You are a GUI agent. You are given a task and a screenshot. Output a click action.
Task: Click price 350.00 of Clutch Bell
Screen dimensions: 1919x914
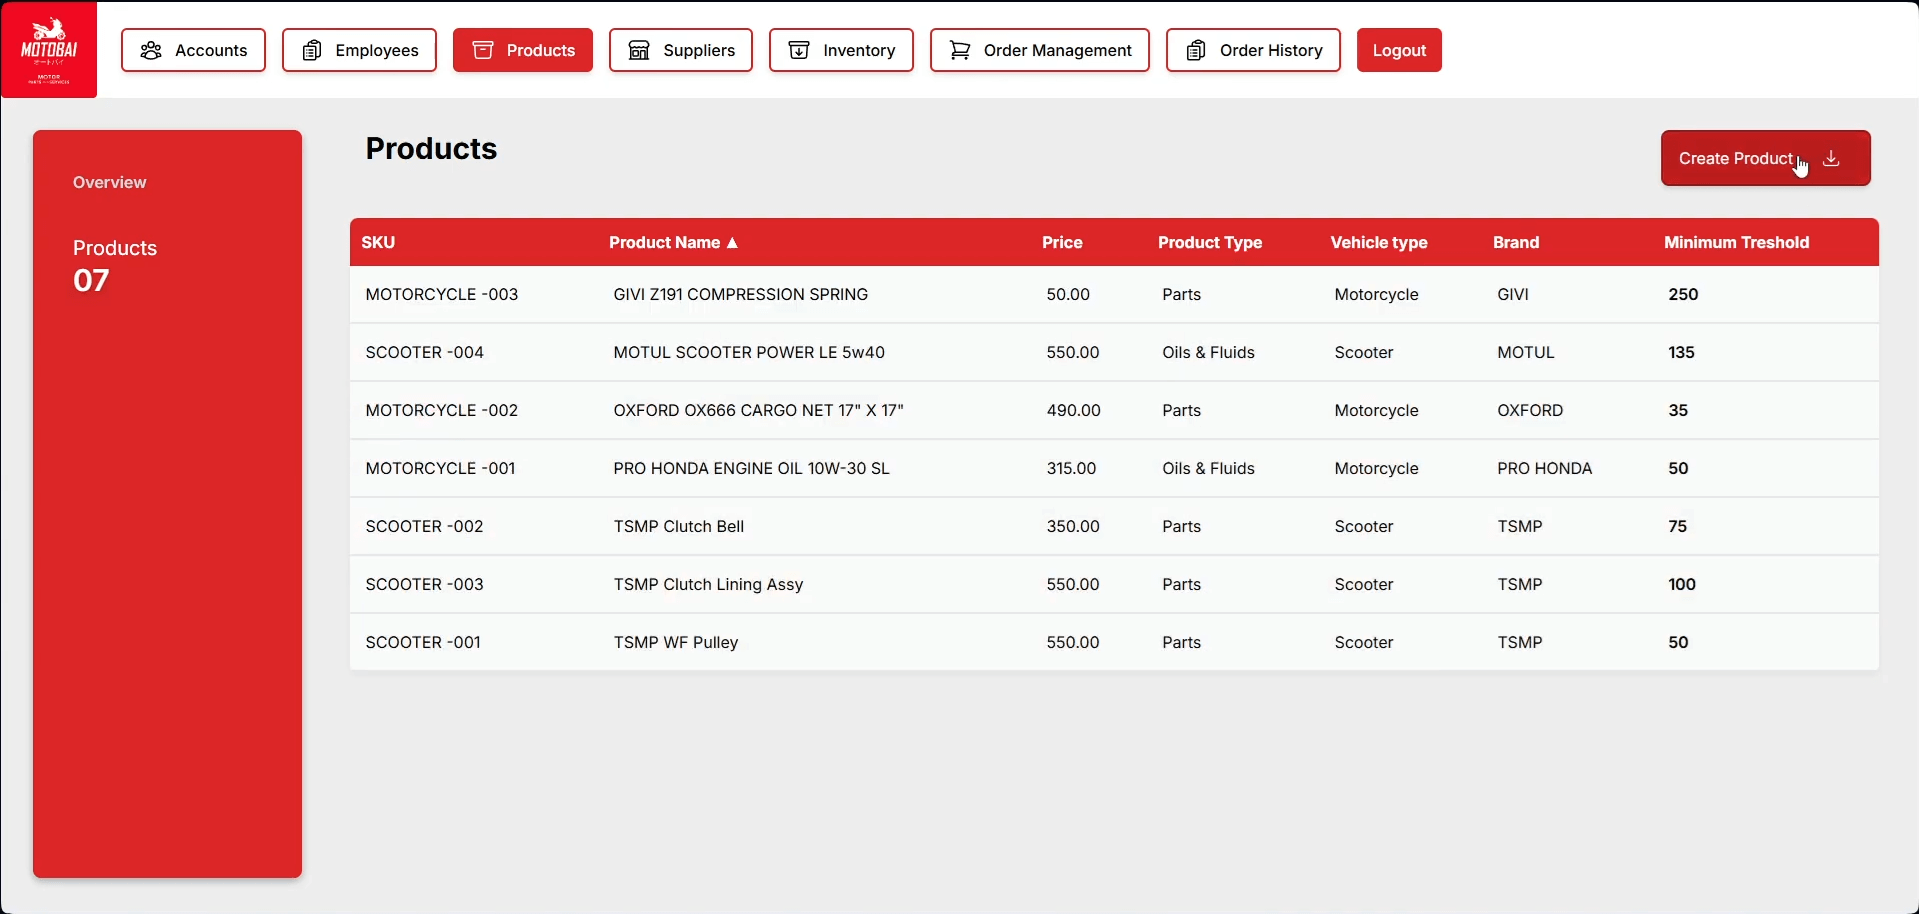click(x=1073, y=526)
